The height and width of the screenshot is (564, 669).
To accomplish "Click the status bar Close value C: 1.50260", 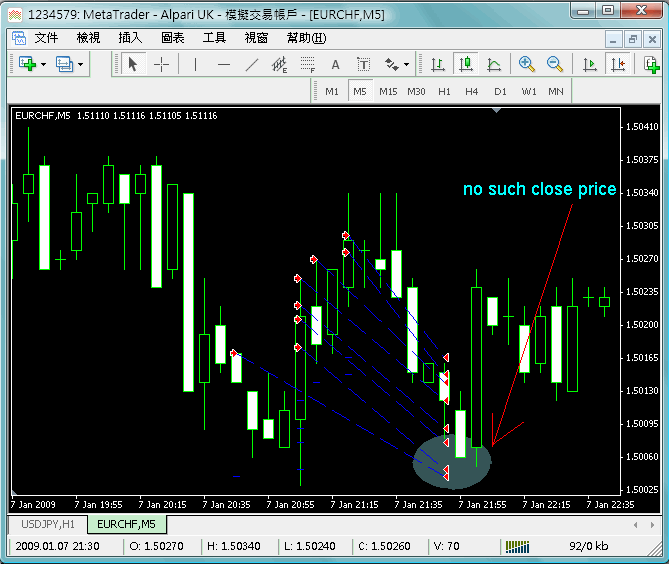I will (x=384, y=547).
